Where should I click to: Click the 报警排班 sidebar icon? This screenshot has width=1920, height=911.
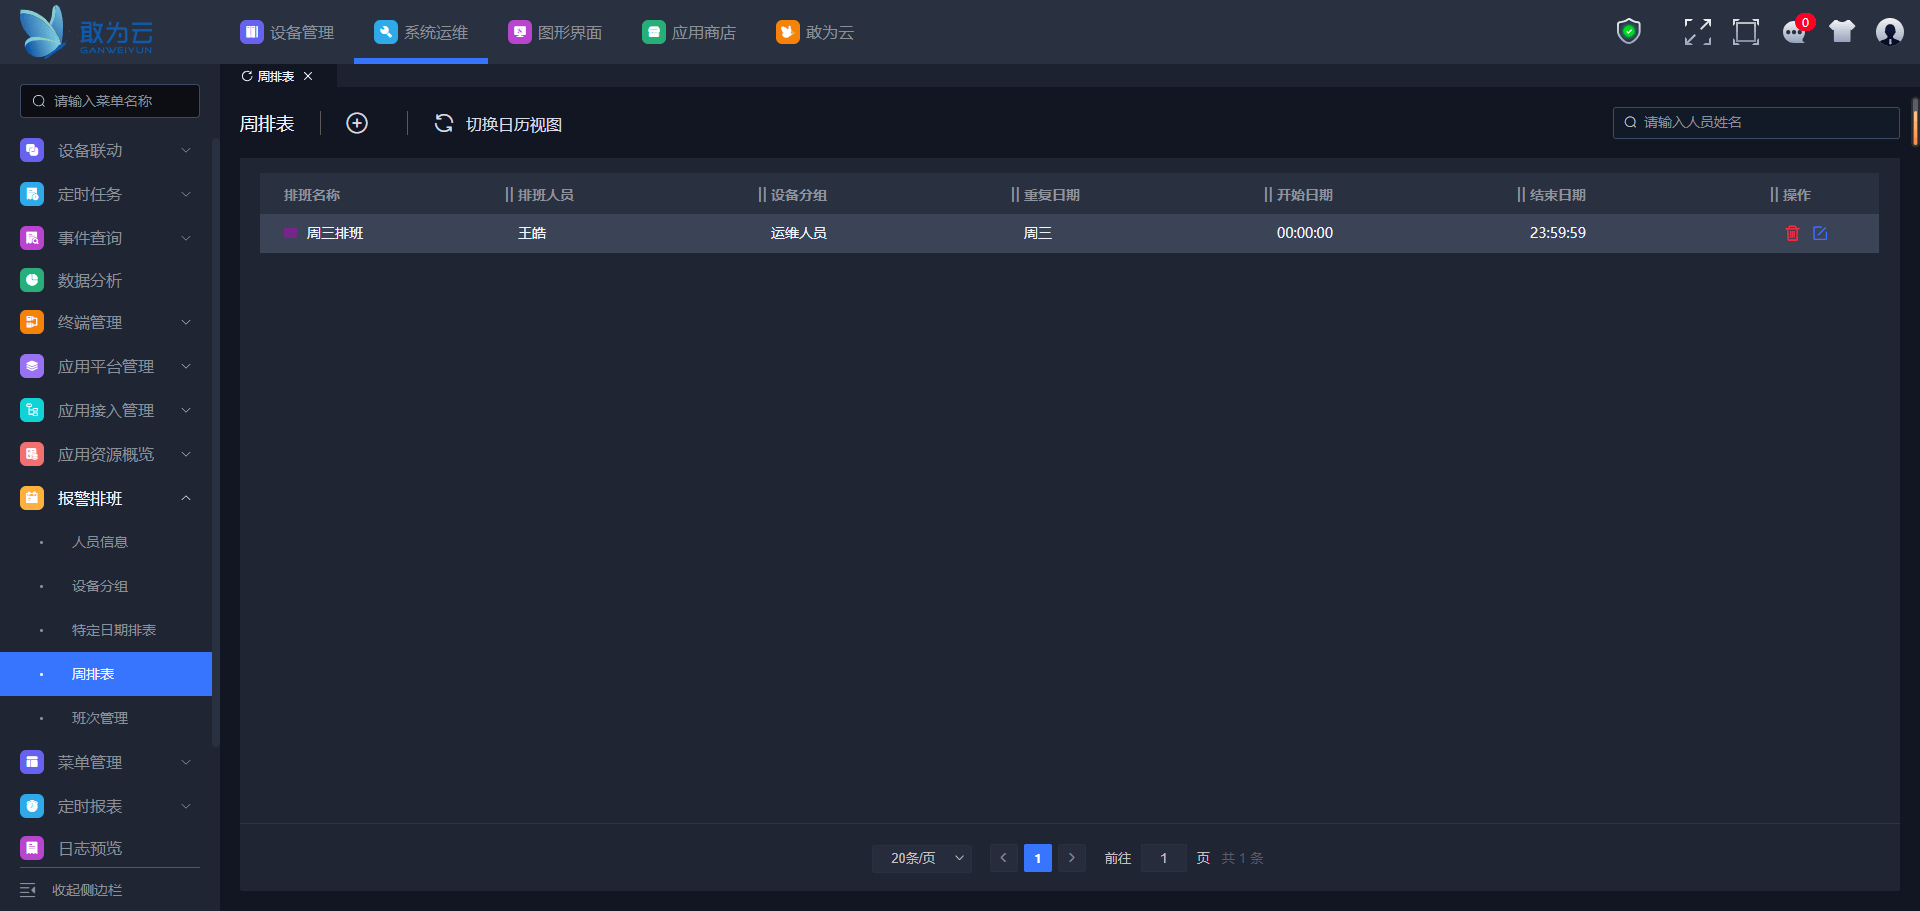click(x=32, y=498)
